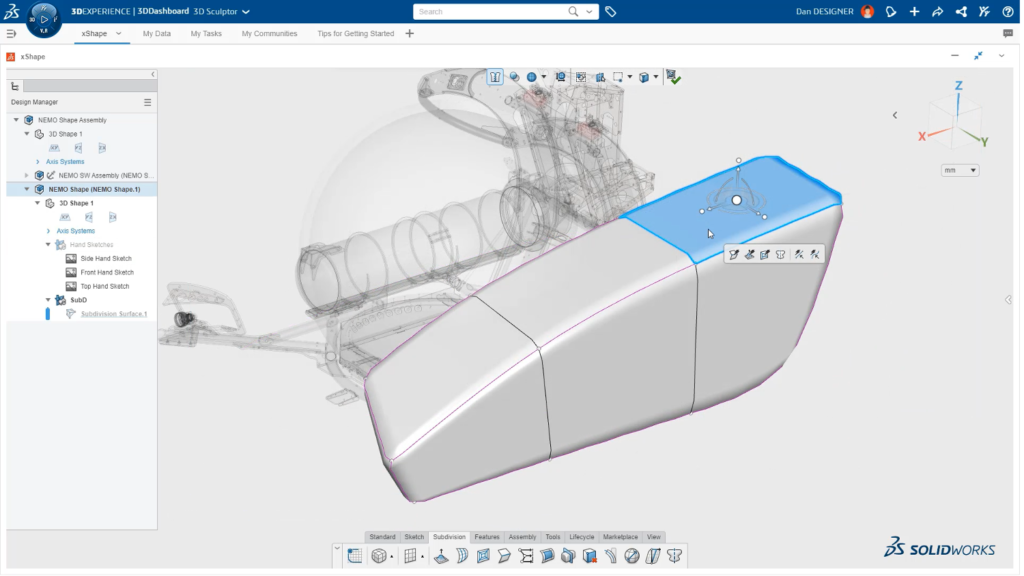Select the box primitive tool on Subdivision toolbar
1024x576 pixels.
(x=380, y=556)
